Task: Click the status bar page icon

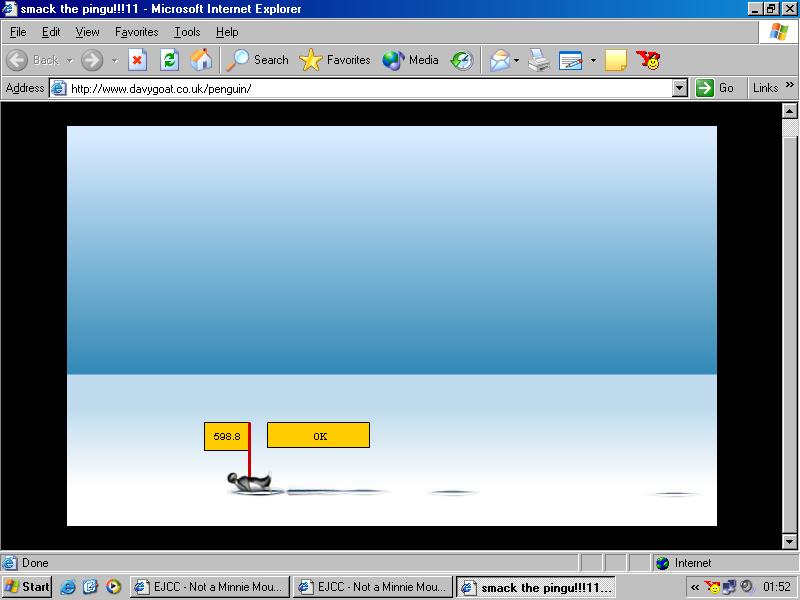Action: point(9,563)
